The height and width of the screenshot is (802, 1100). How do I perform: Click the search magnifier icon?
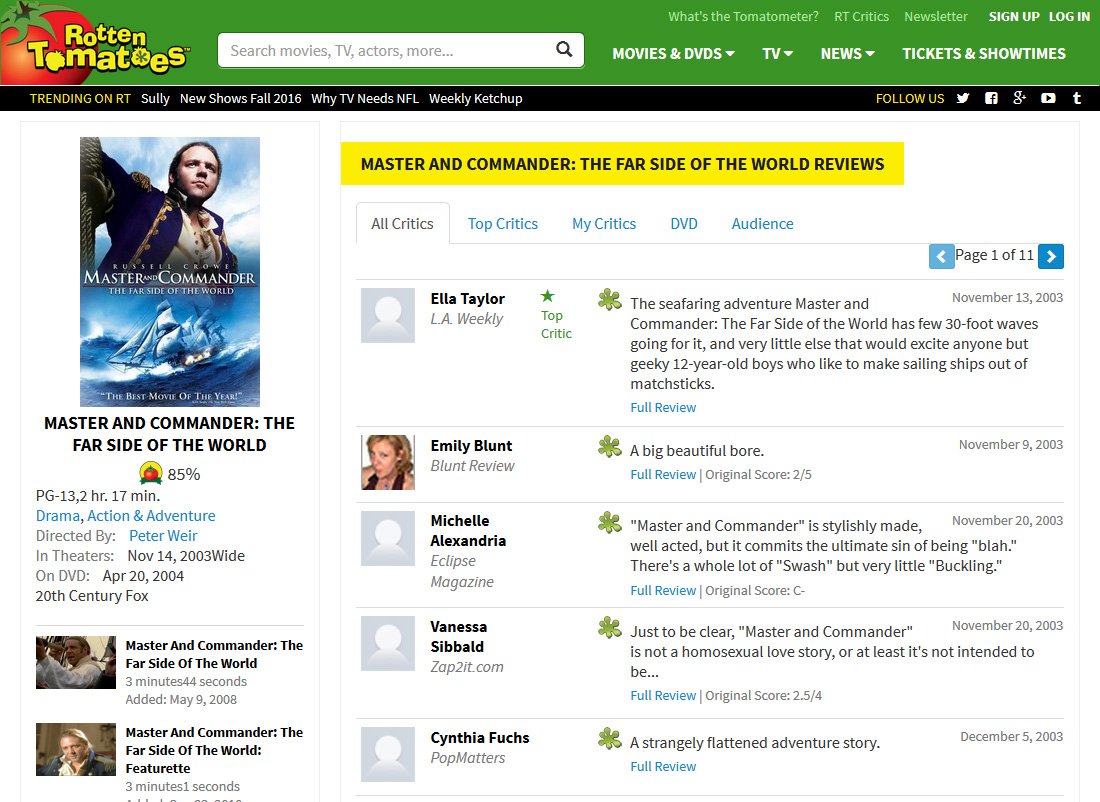(x=564, y=49)
